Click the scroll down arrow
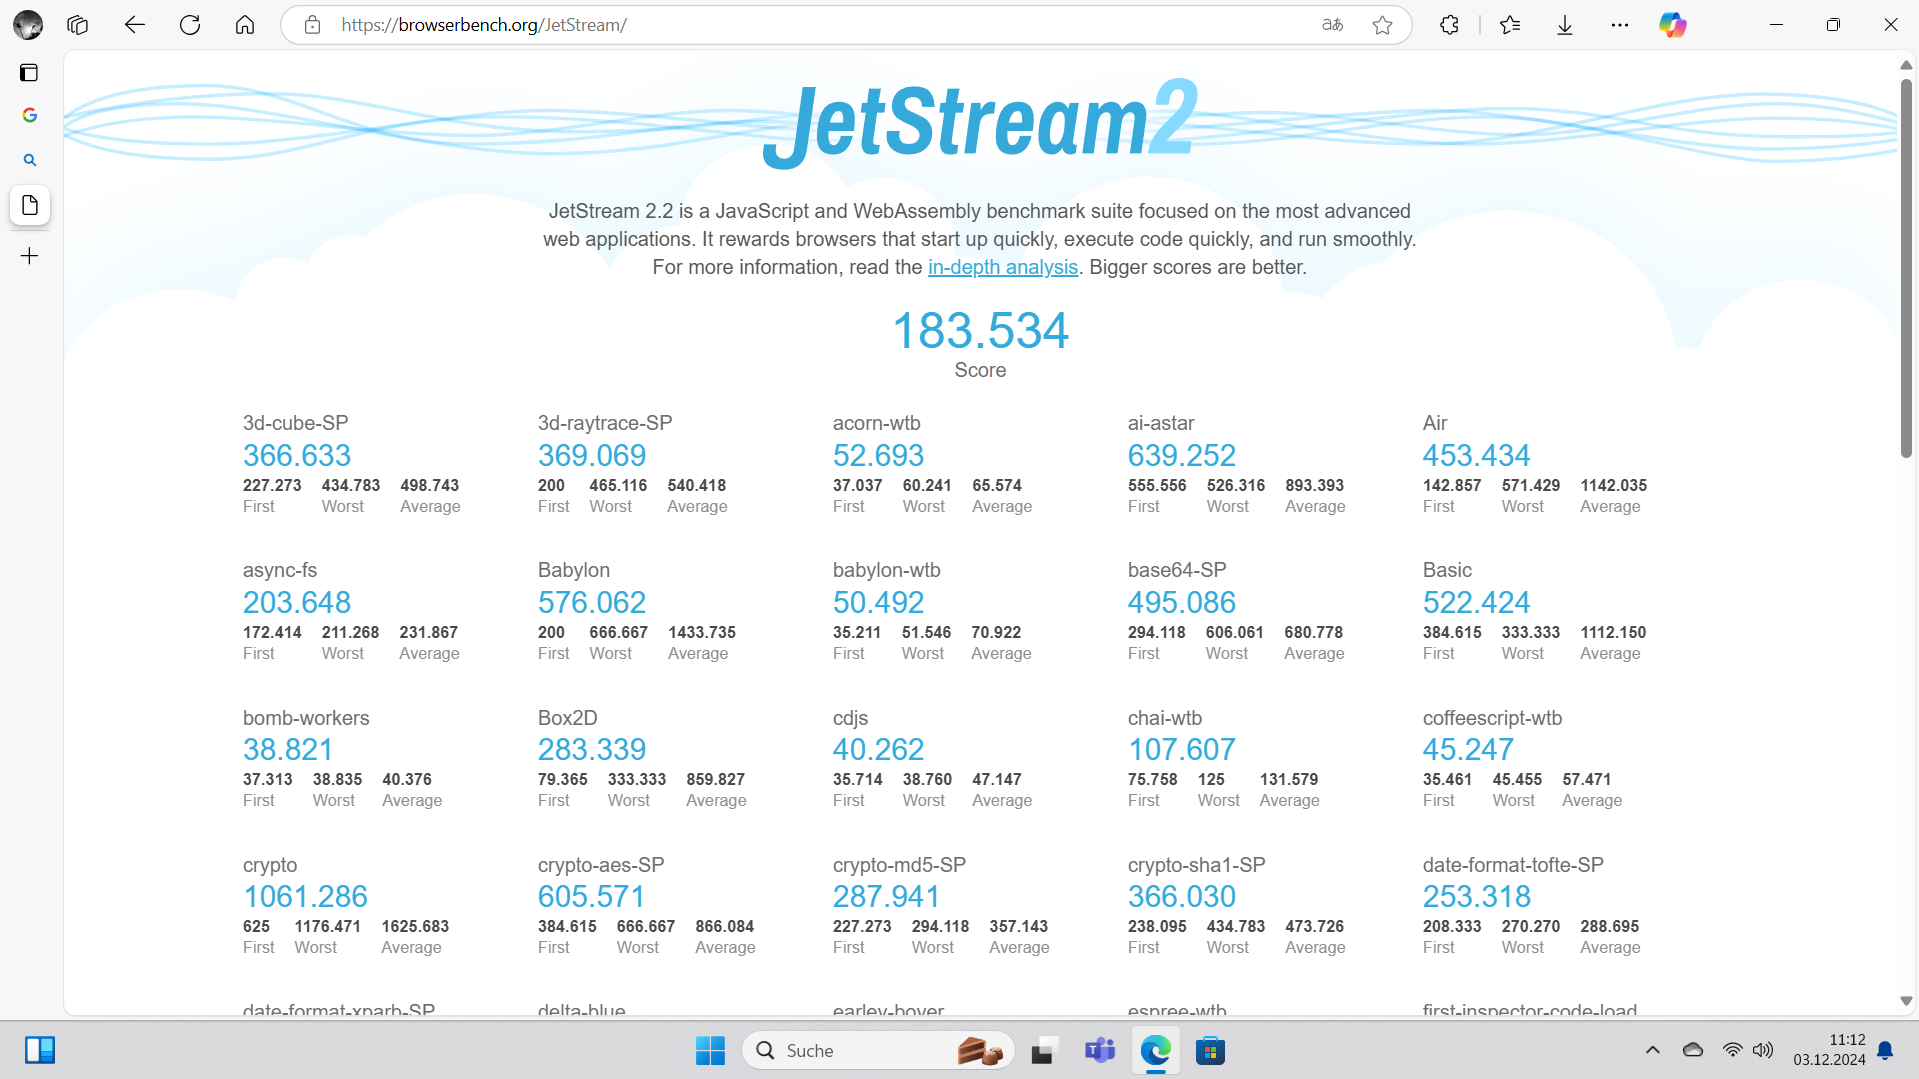Screen dimensions: 1919x1079 click(x=1906, y=1001)
